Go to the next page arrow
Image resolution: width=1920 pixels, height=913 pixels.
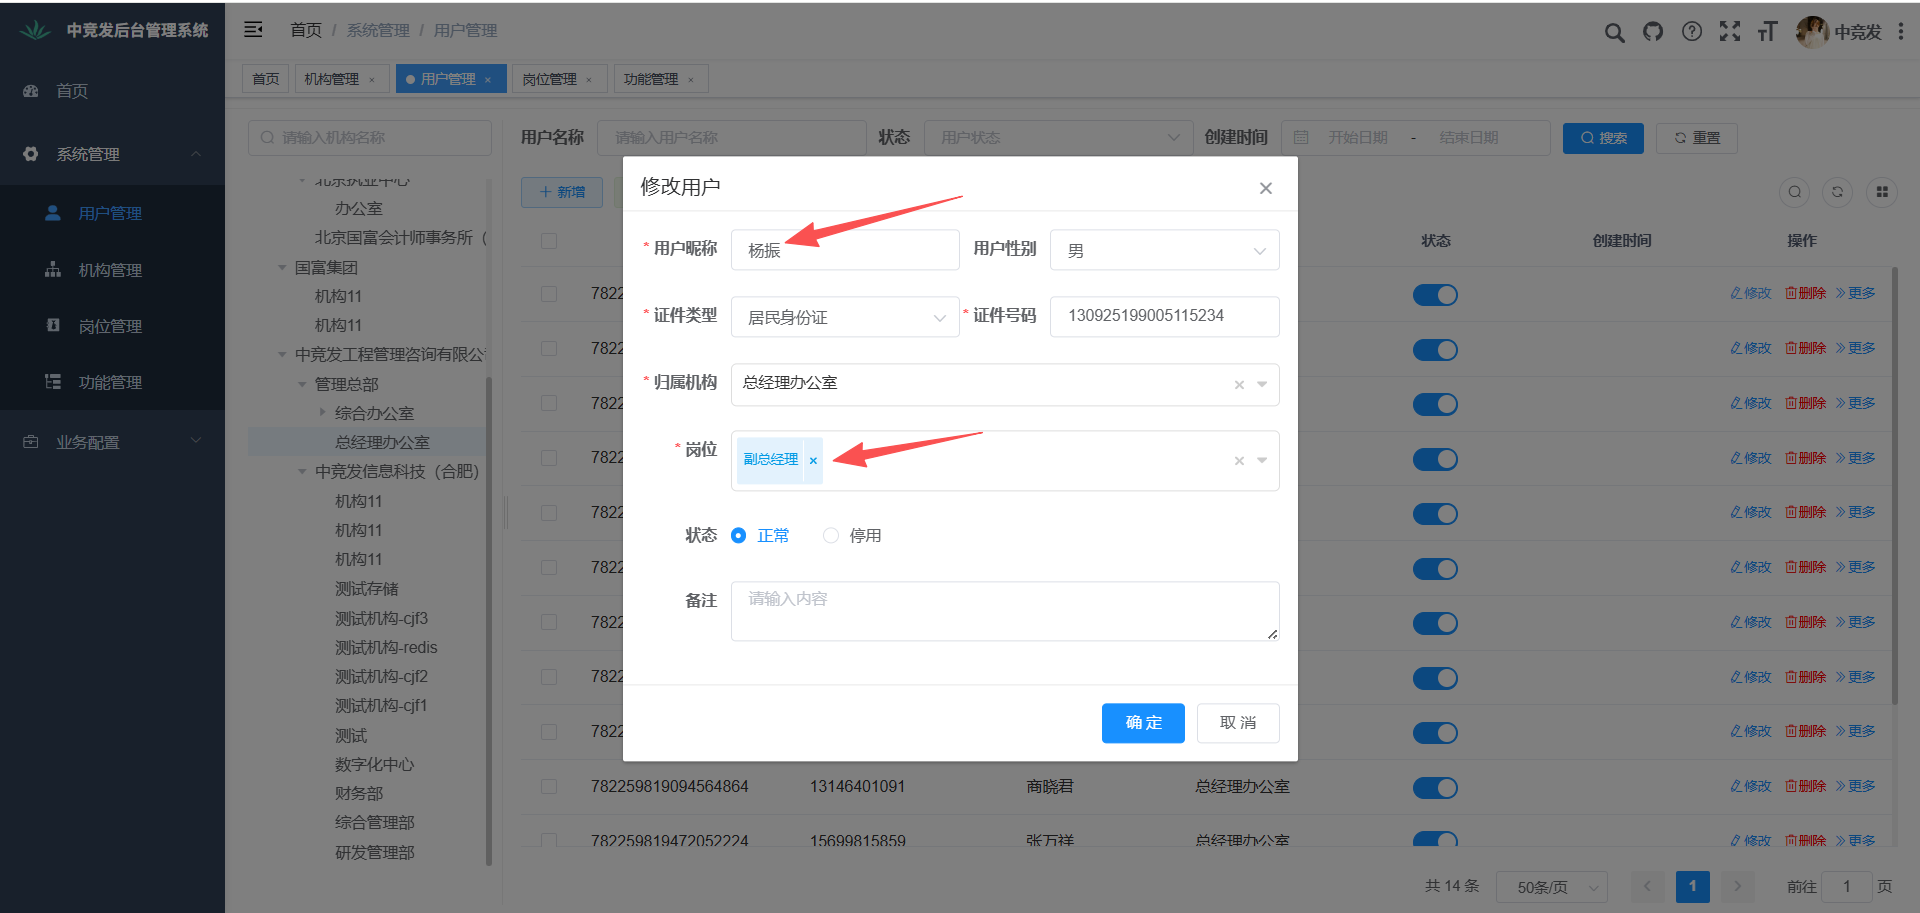(x=1738, y=886)
